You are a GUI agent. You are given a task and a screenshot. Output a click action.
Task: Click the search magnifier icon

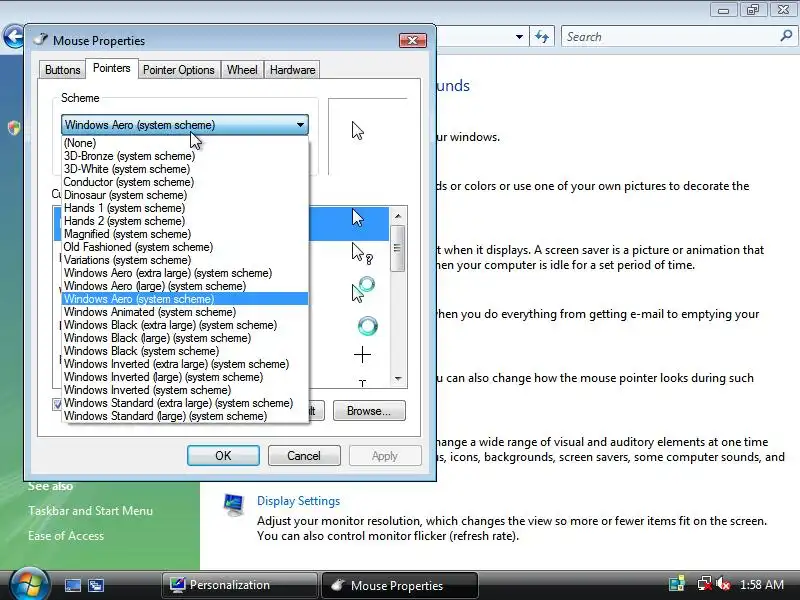786,36
